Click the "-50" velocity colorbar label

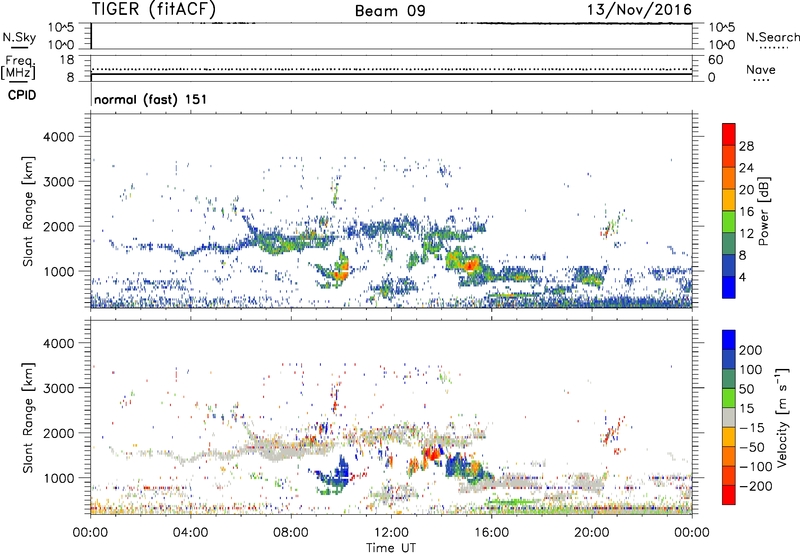(x=752, y=447)
